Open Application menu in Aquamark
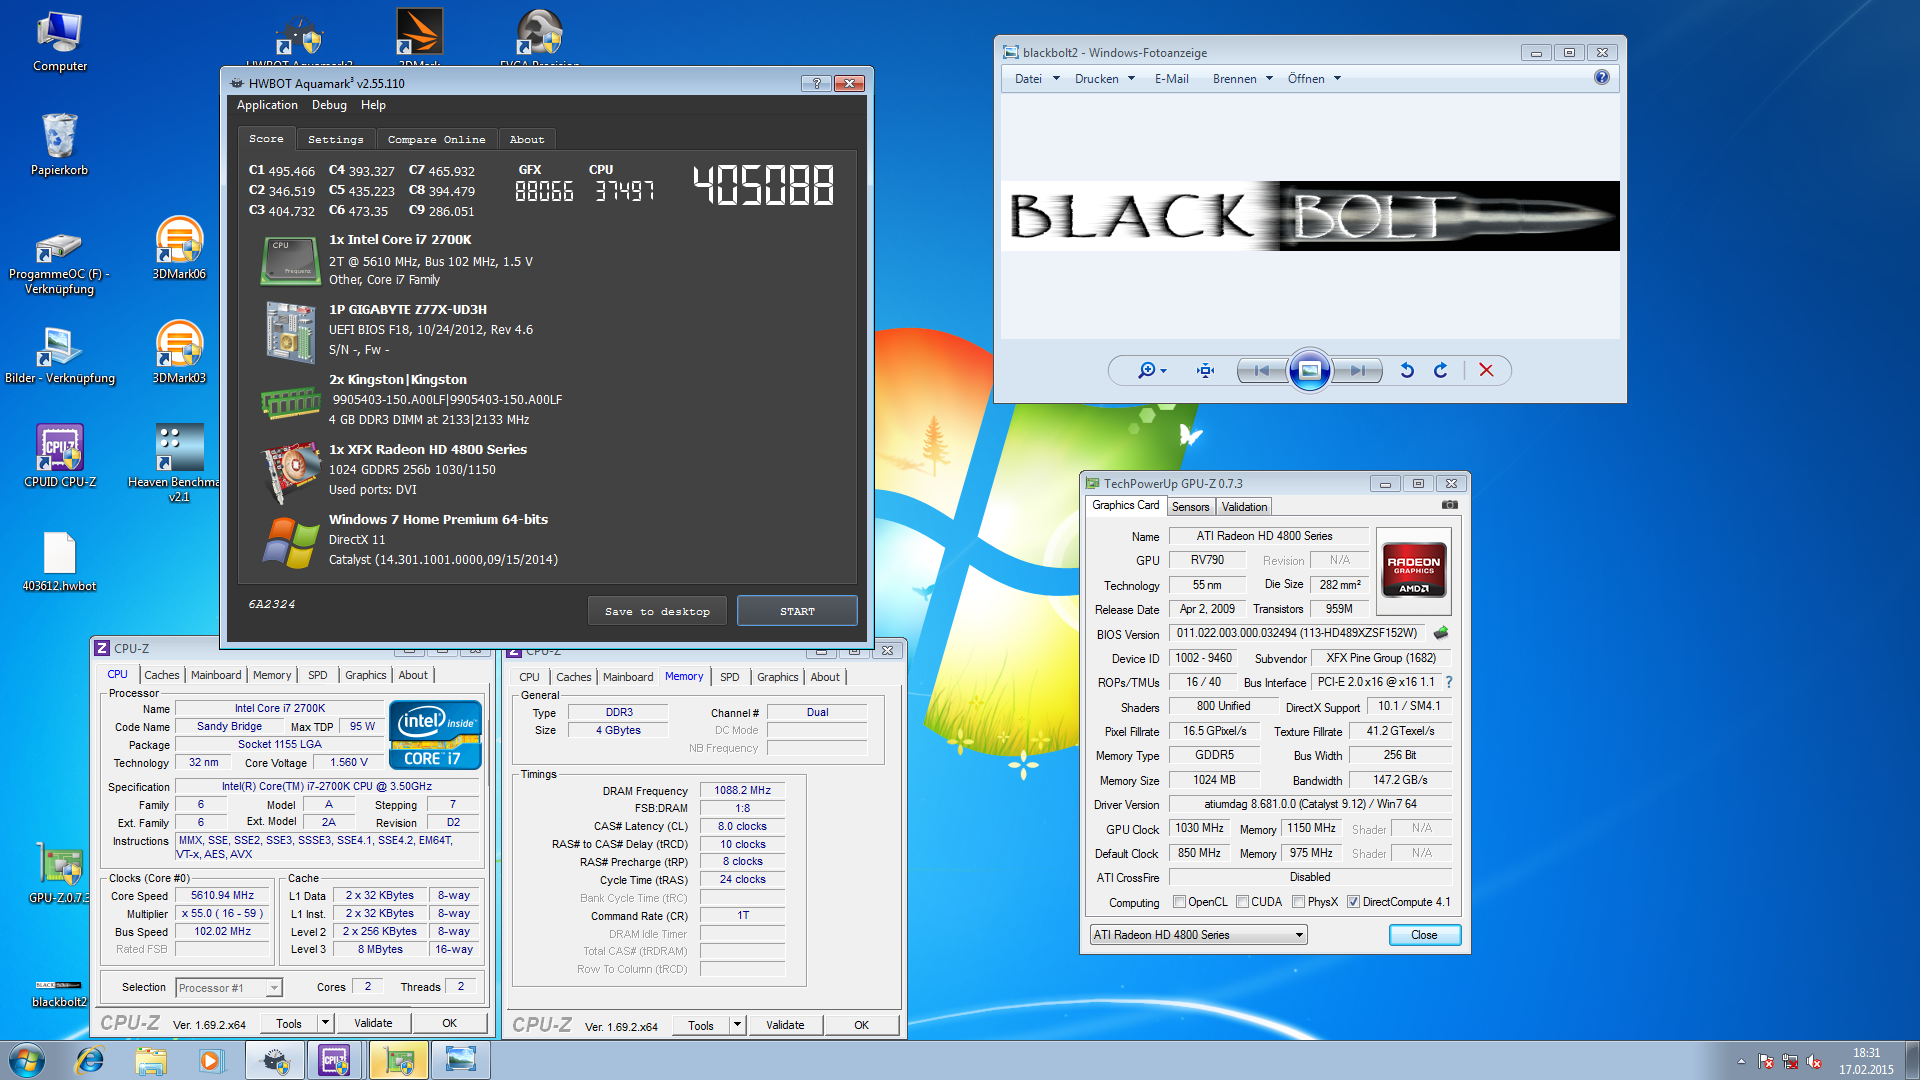Screen dimensions: 1920x1080 (267, 105)
